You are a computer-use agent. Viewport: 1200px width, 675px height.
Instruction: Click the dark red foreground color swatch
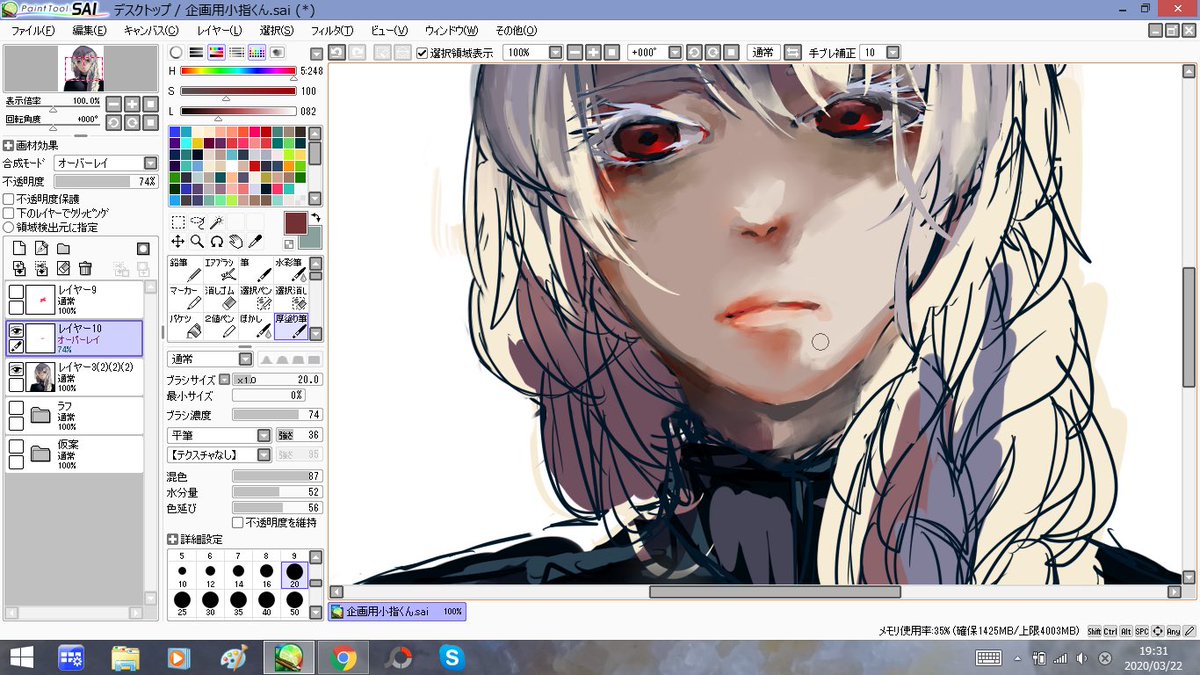(x=297, y=224)
